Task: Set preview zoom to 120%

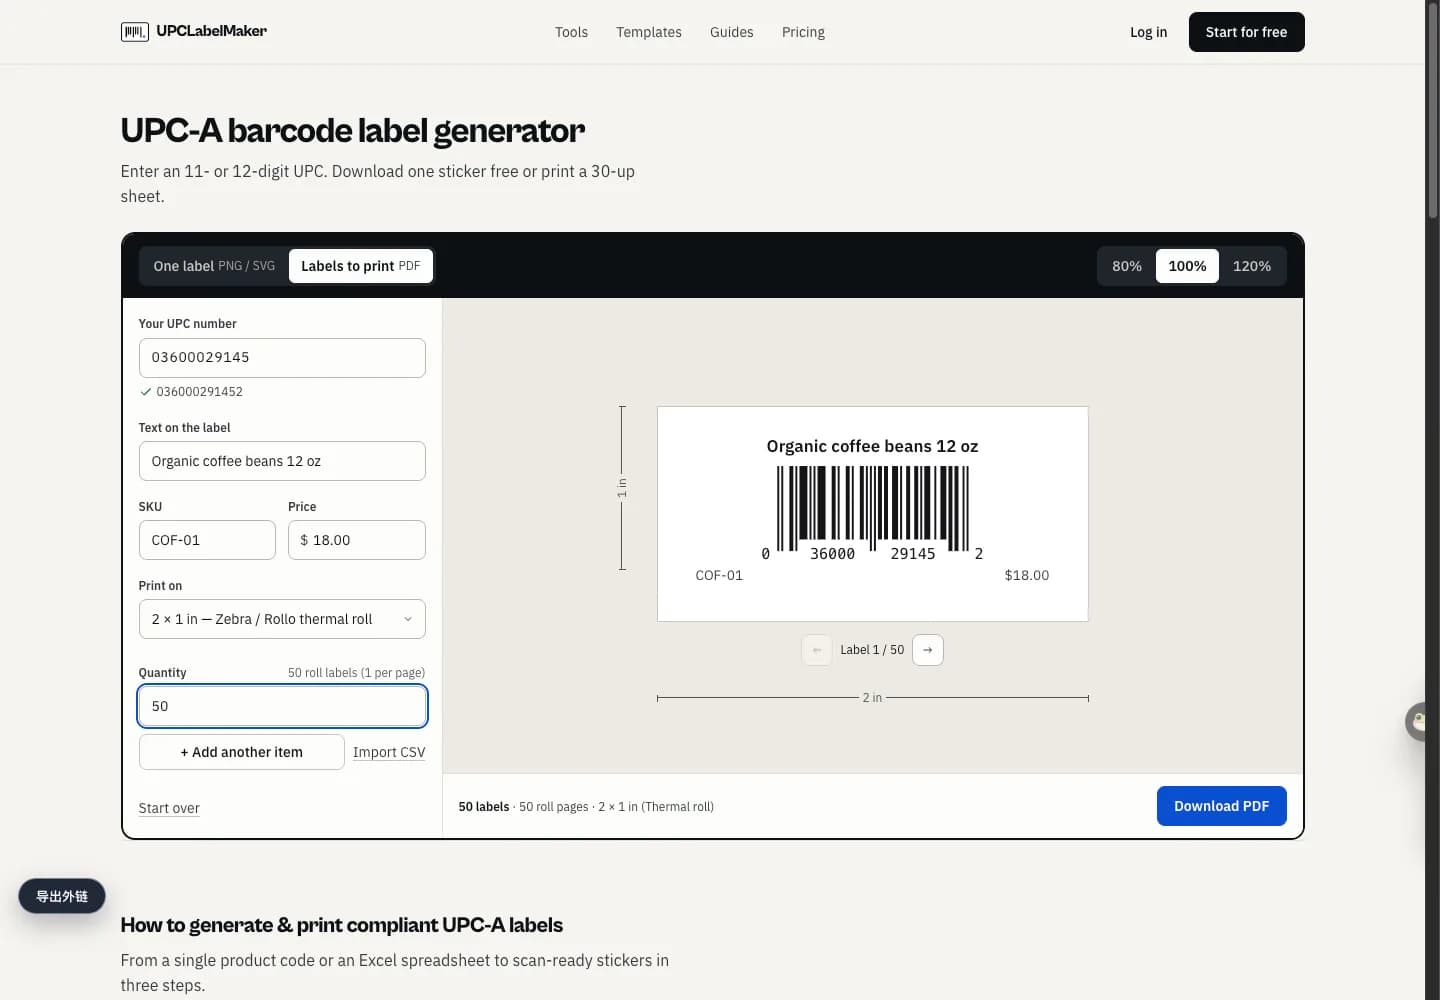Action: [1252, 266]
